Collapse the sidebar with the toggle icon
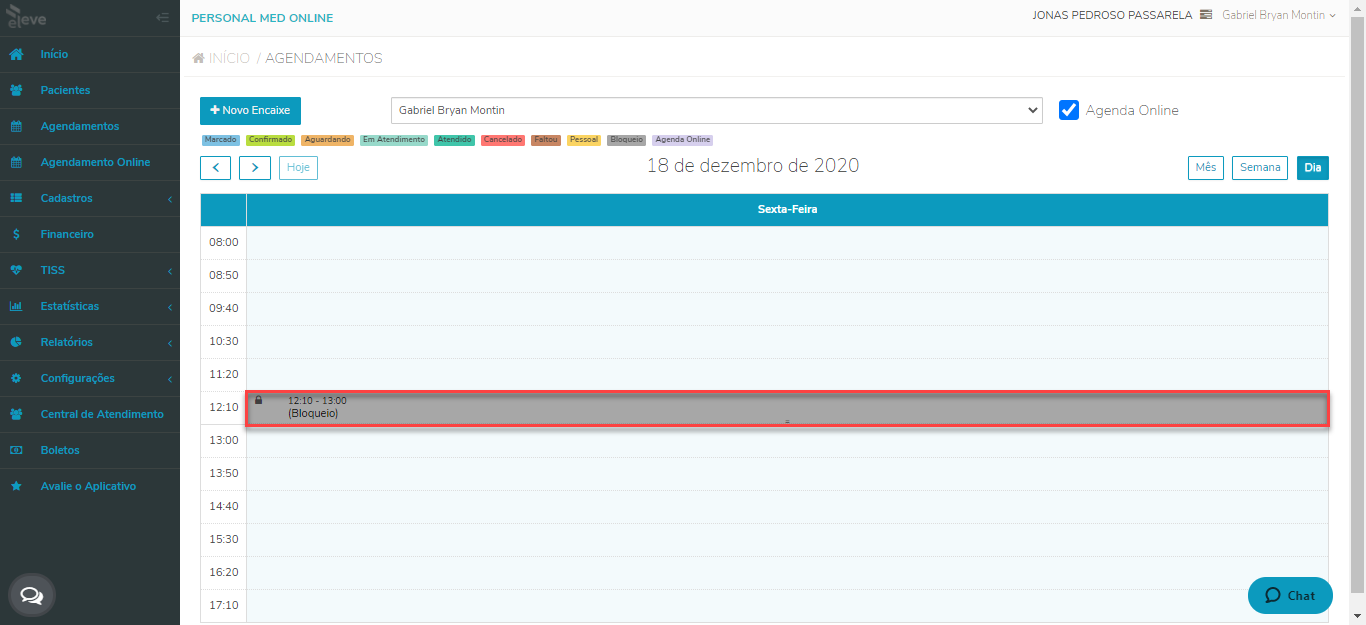 [x=163, y=17]
